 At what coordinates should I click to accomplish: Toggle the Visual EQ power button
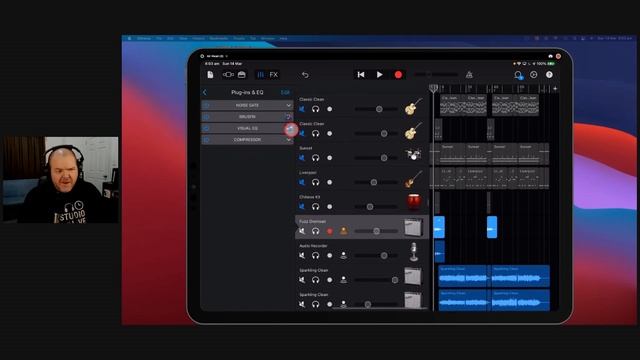[x=206, y=128]
